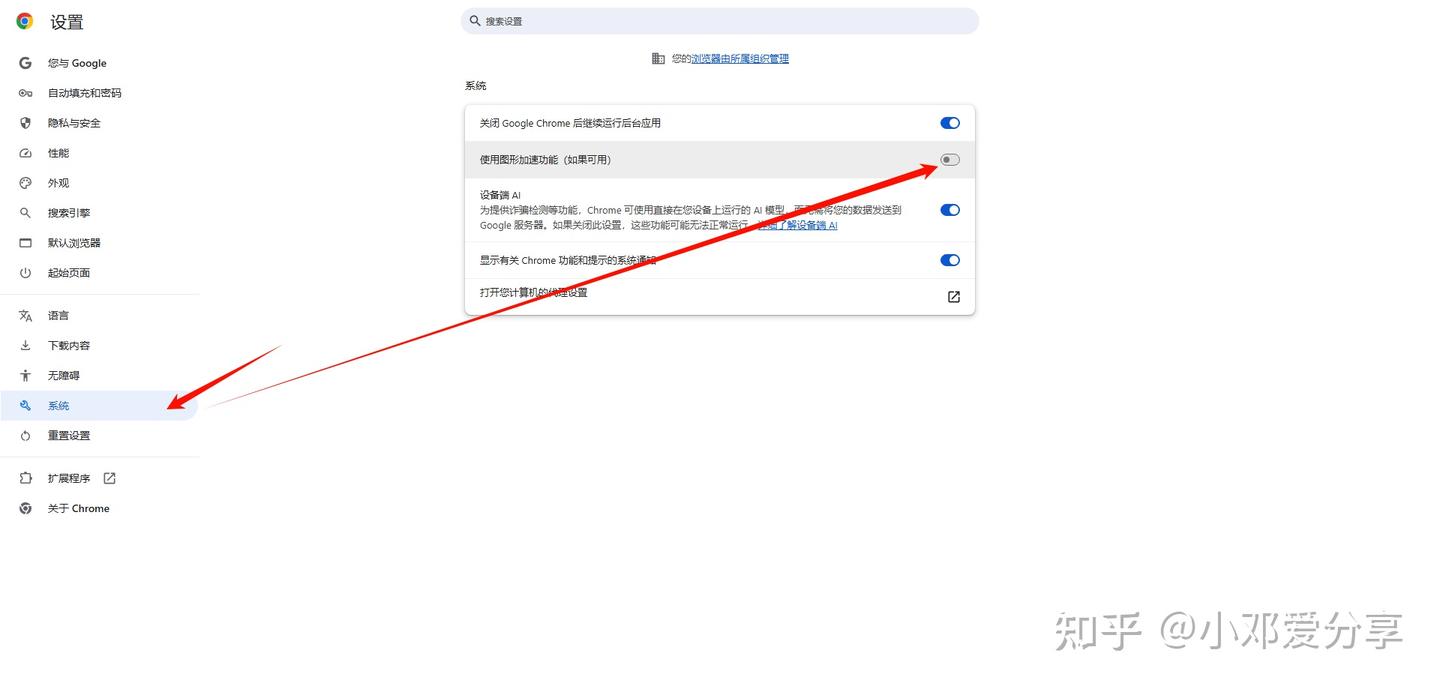Toggle 关闭 Google Chrome 后继续运行后台应用
Screen dimensions: 1440x689
tap(950, 123)
